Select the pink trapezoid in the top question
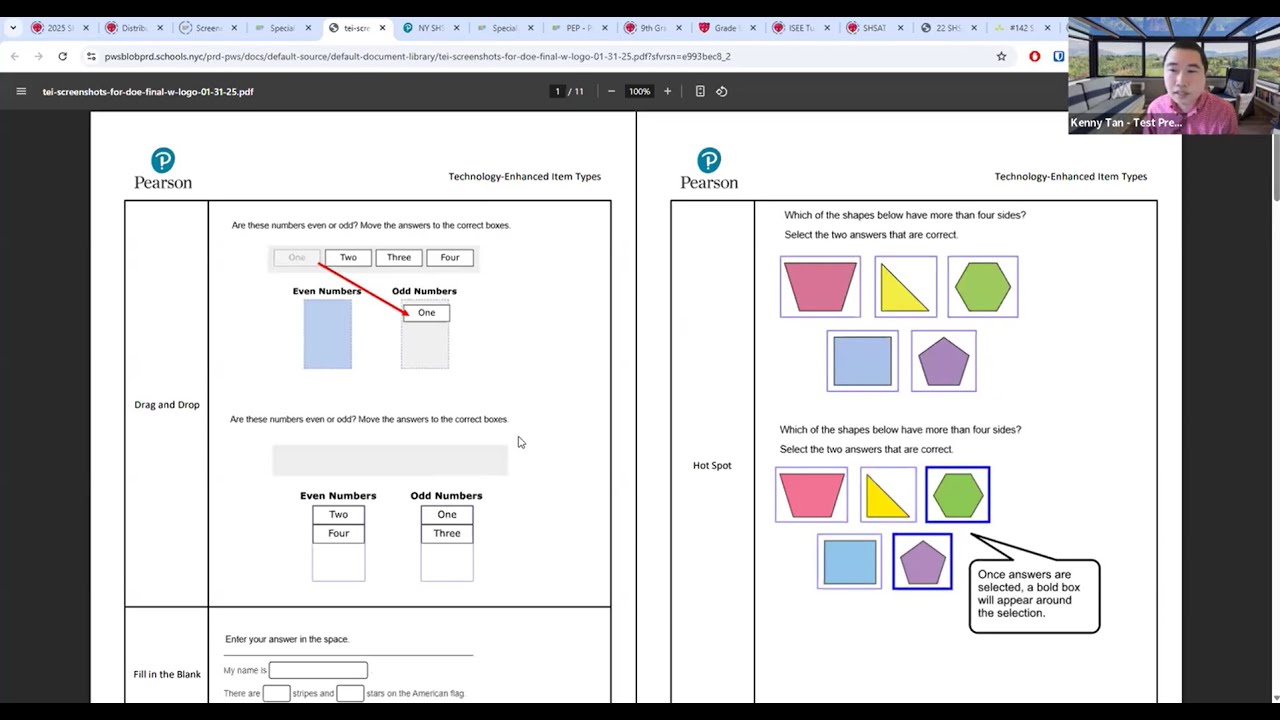This screenshot has height=720, width=1280. [820, 287]
